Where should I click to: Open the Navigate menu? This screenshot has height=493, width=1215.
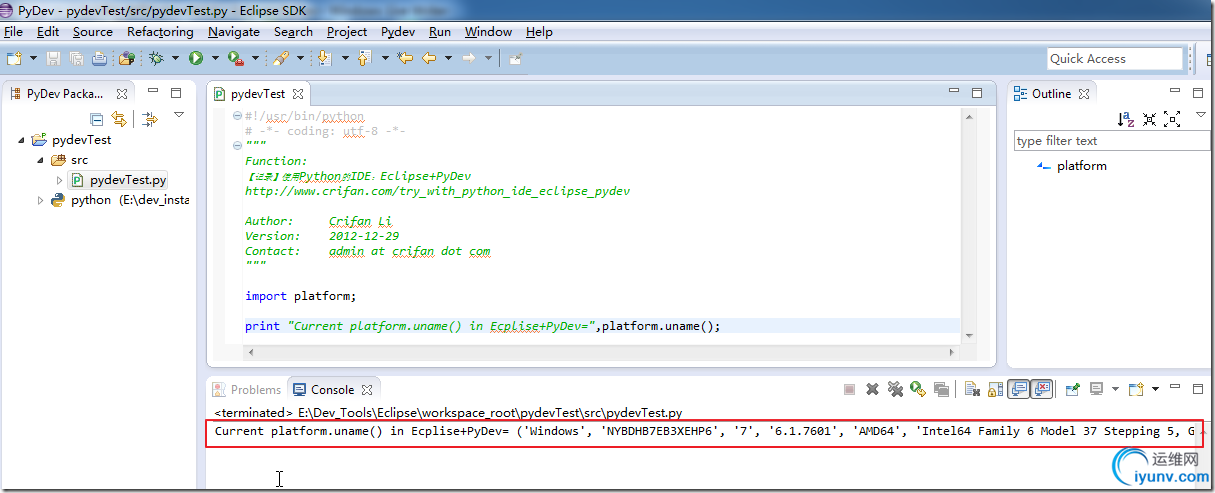tap(234, 32)
